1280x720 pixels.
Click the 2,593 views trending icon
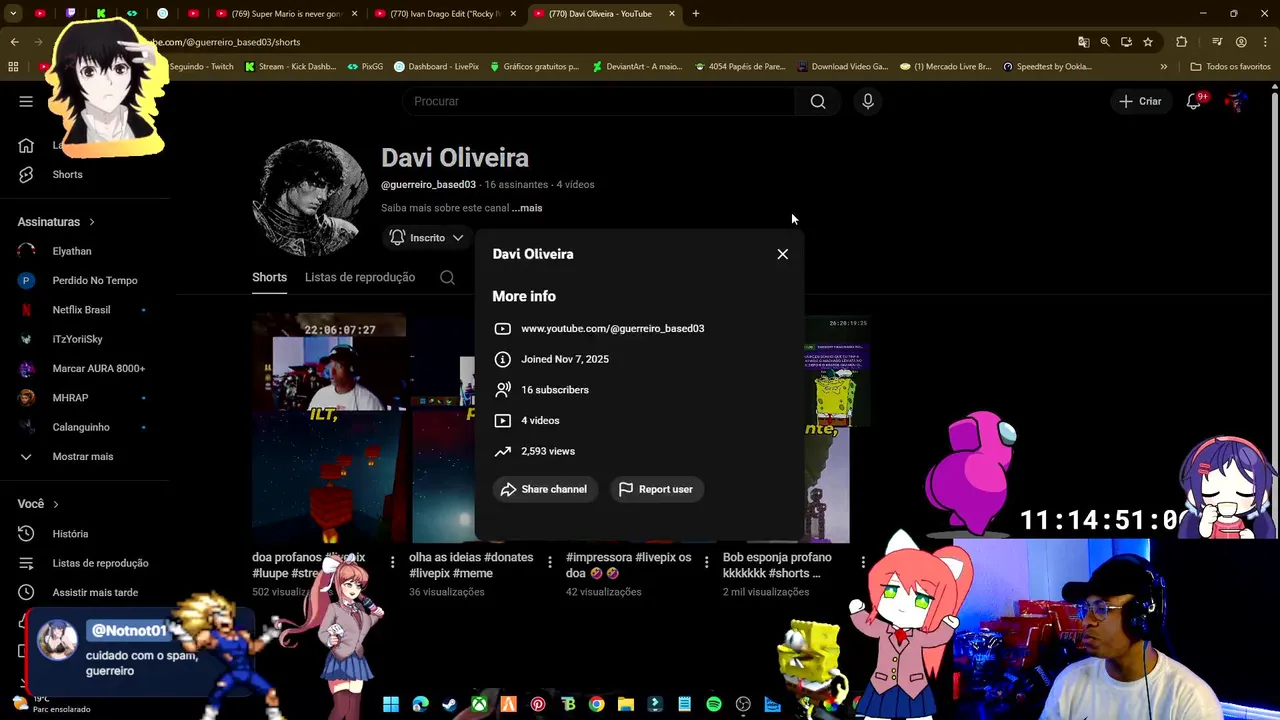502,451
